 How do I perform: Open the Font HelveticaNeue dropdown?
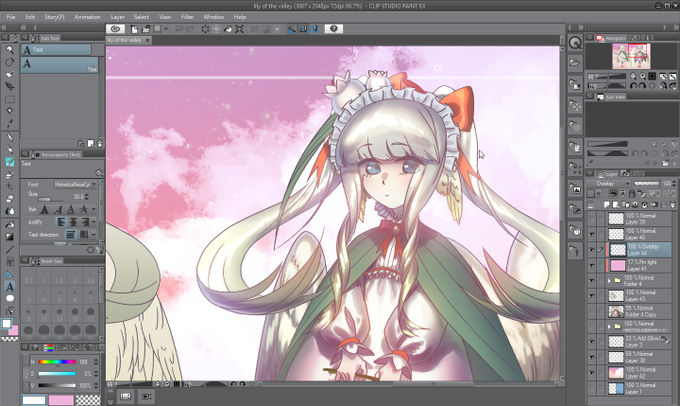click(75, 184)
